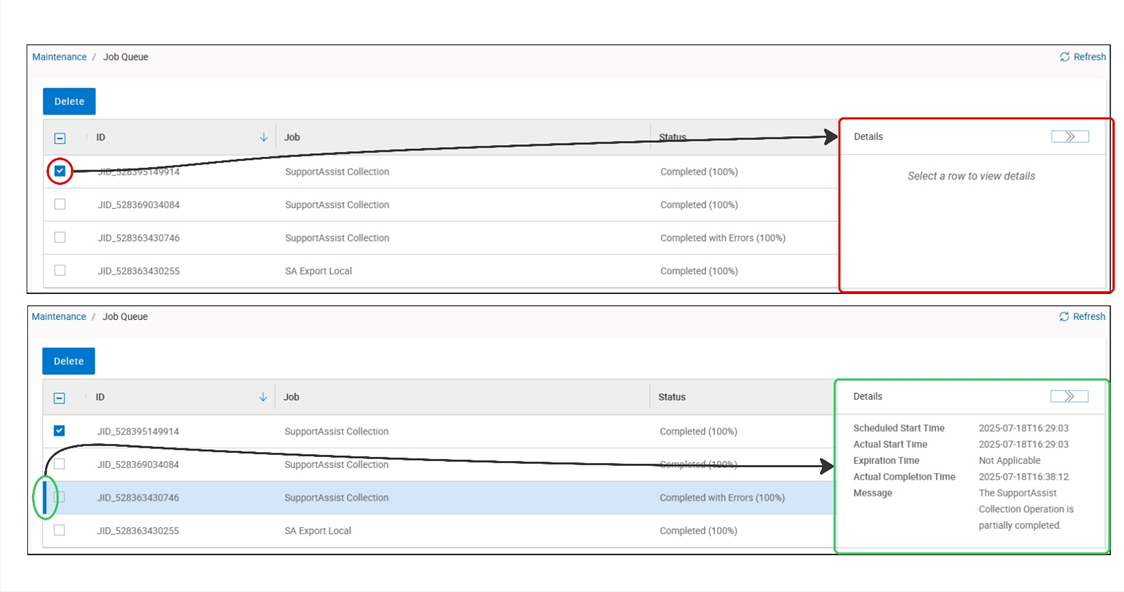Select SA Export Local row in upper table

(x=440, y=271)
